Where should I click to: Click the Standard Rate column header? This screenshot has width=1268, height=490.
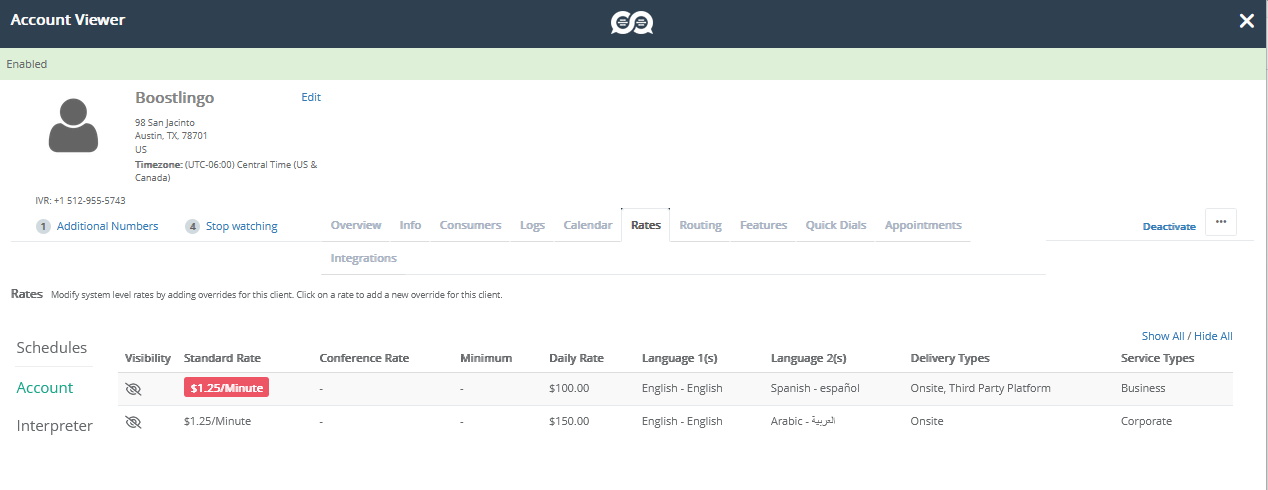222,358
